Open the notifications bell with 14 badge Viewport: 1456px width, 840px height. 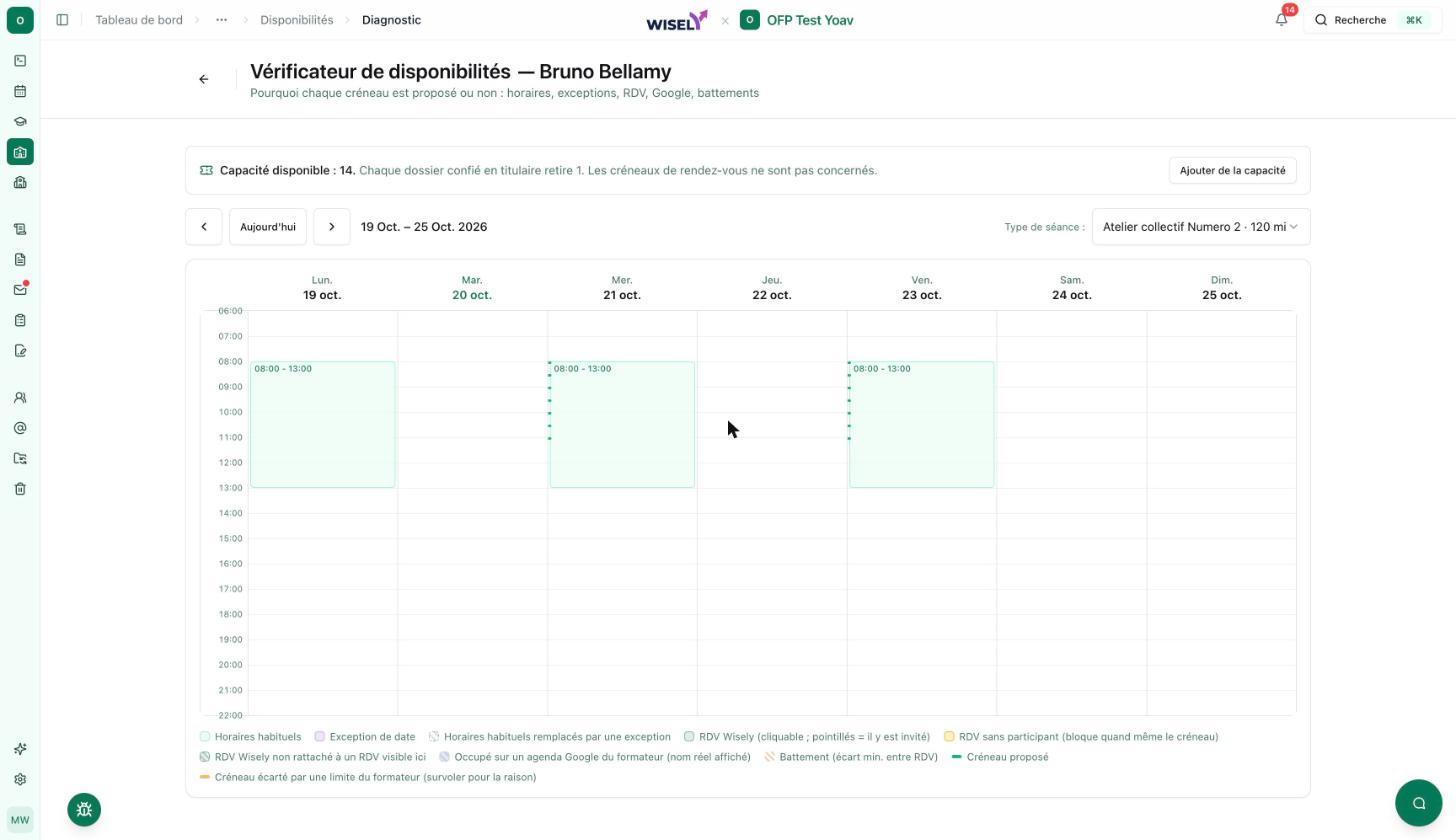[1282, 19]
